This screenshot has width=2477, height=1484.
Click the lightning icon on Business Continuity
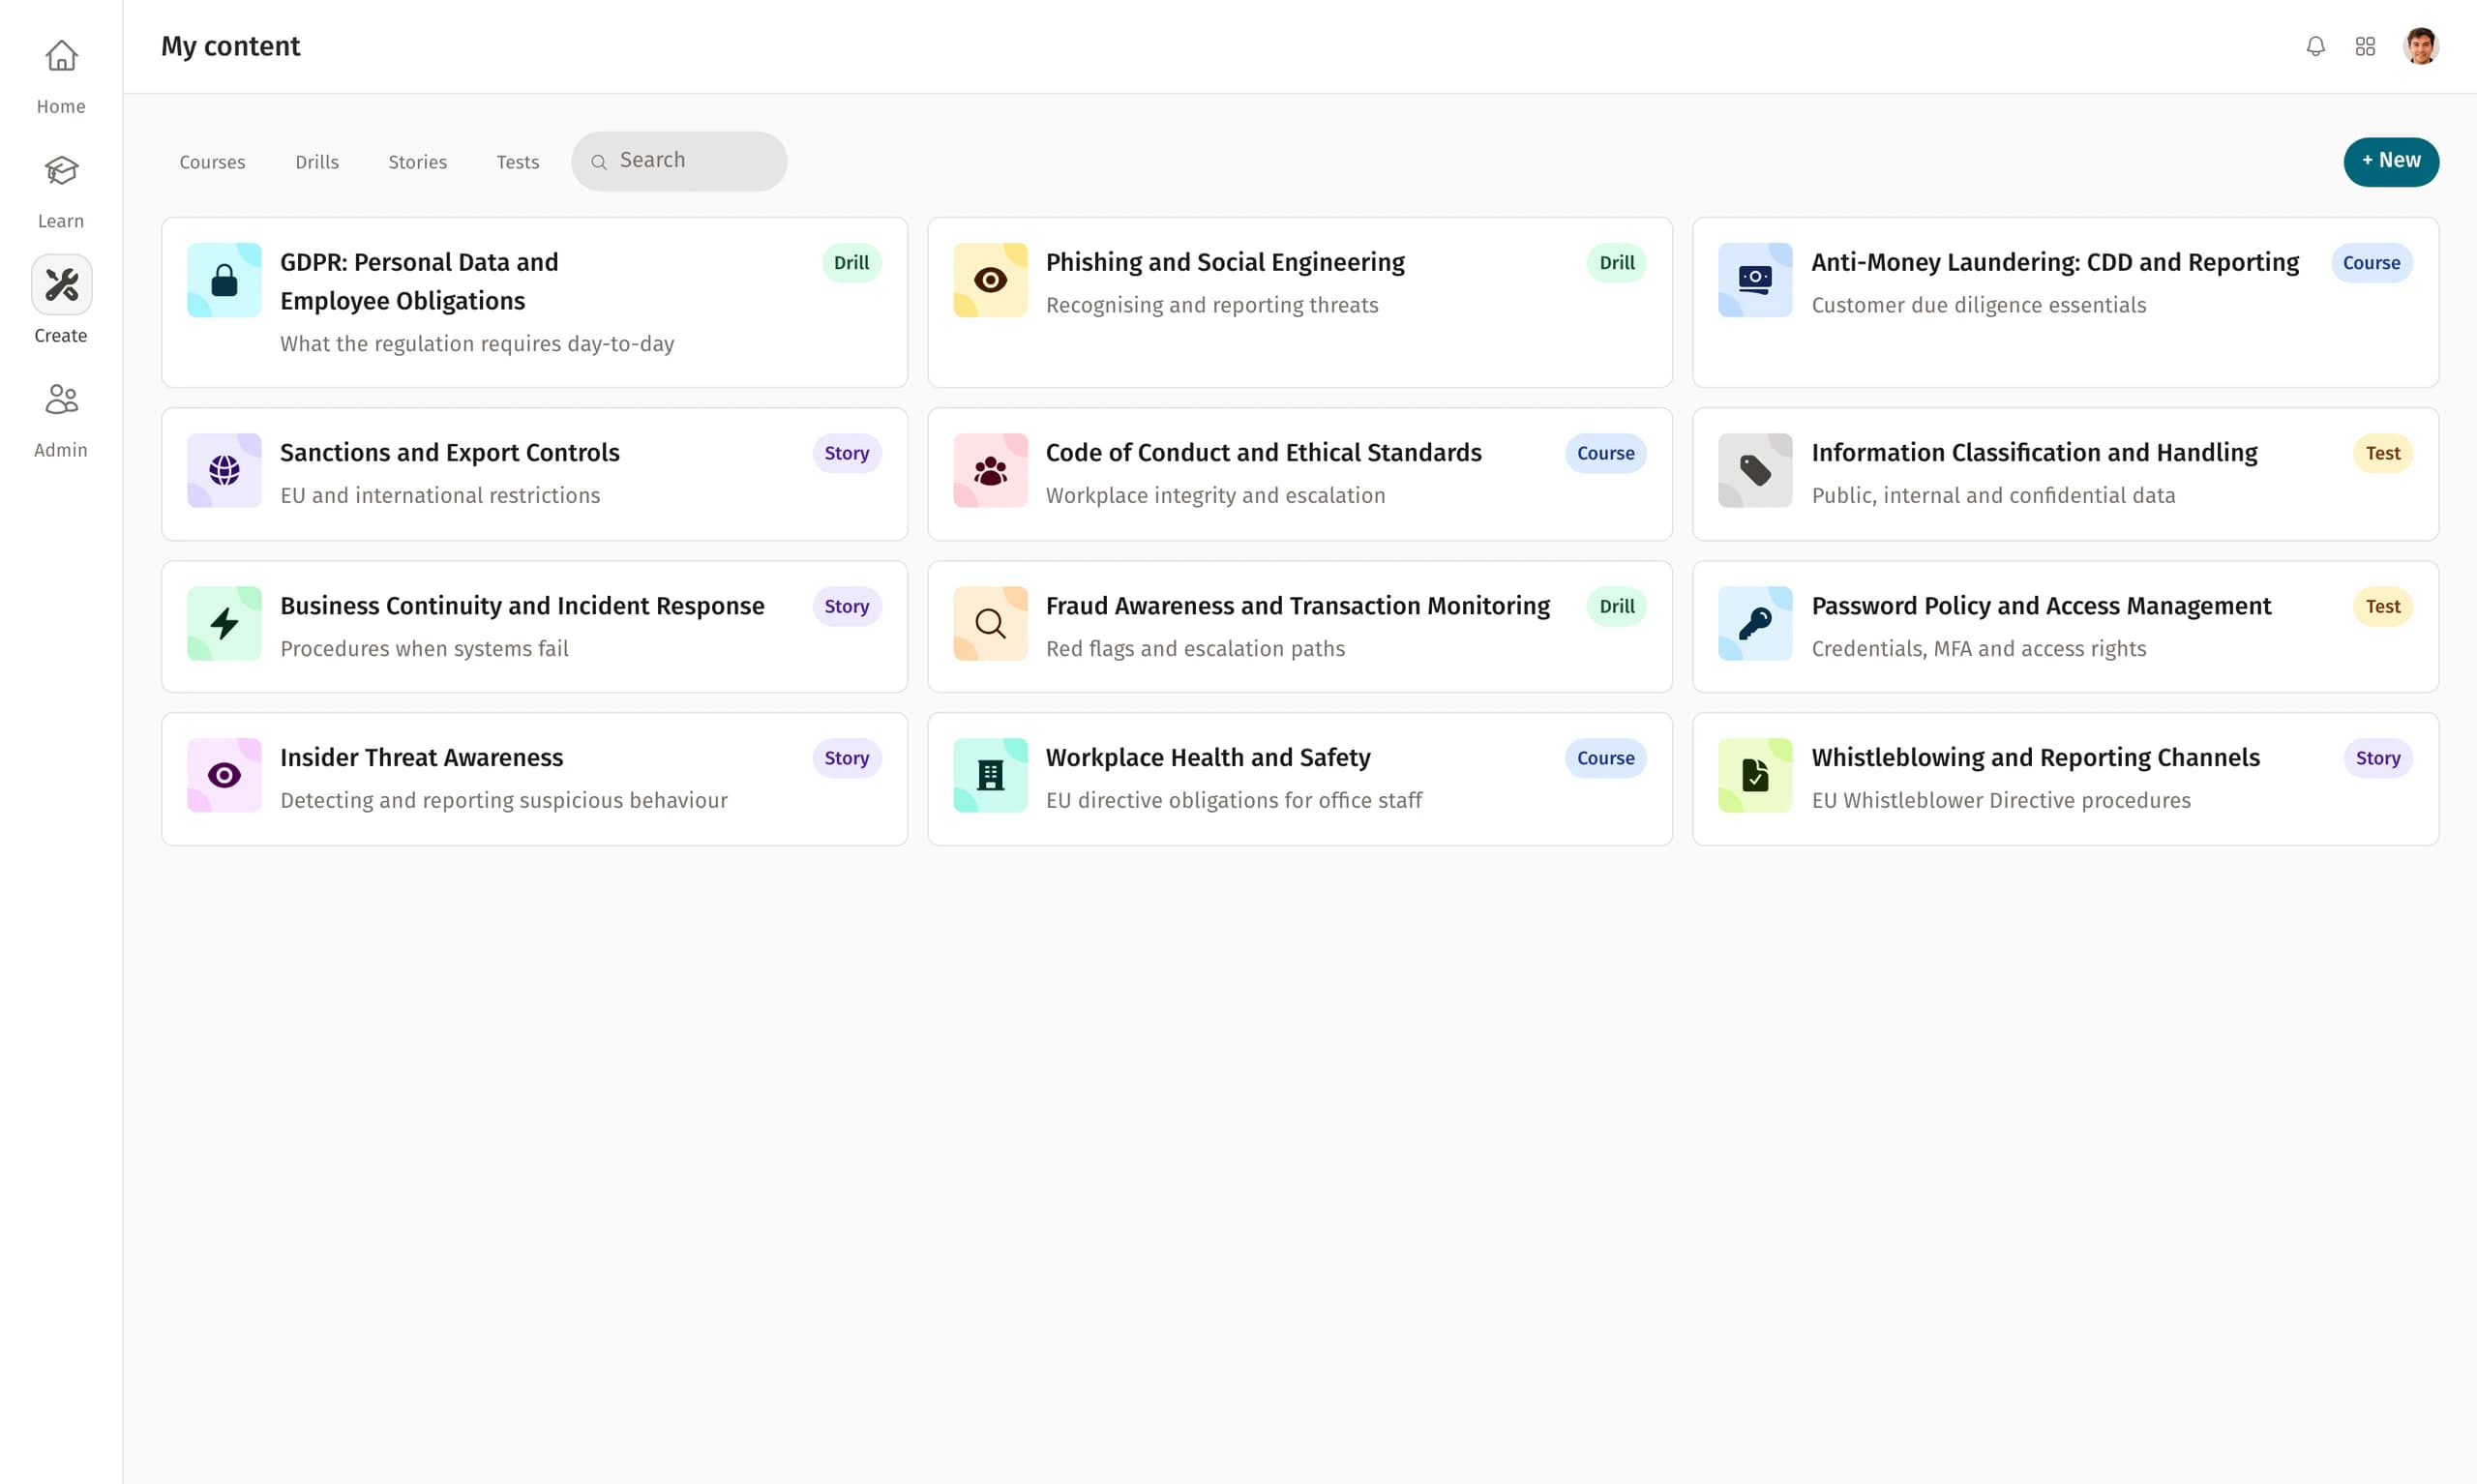[223, 623]
